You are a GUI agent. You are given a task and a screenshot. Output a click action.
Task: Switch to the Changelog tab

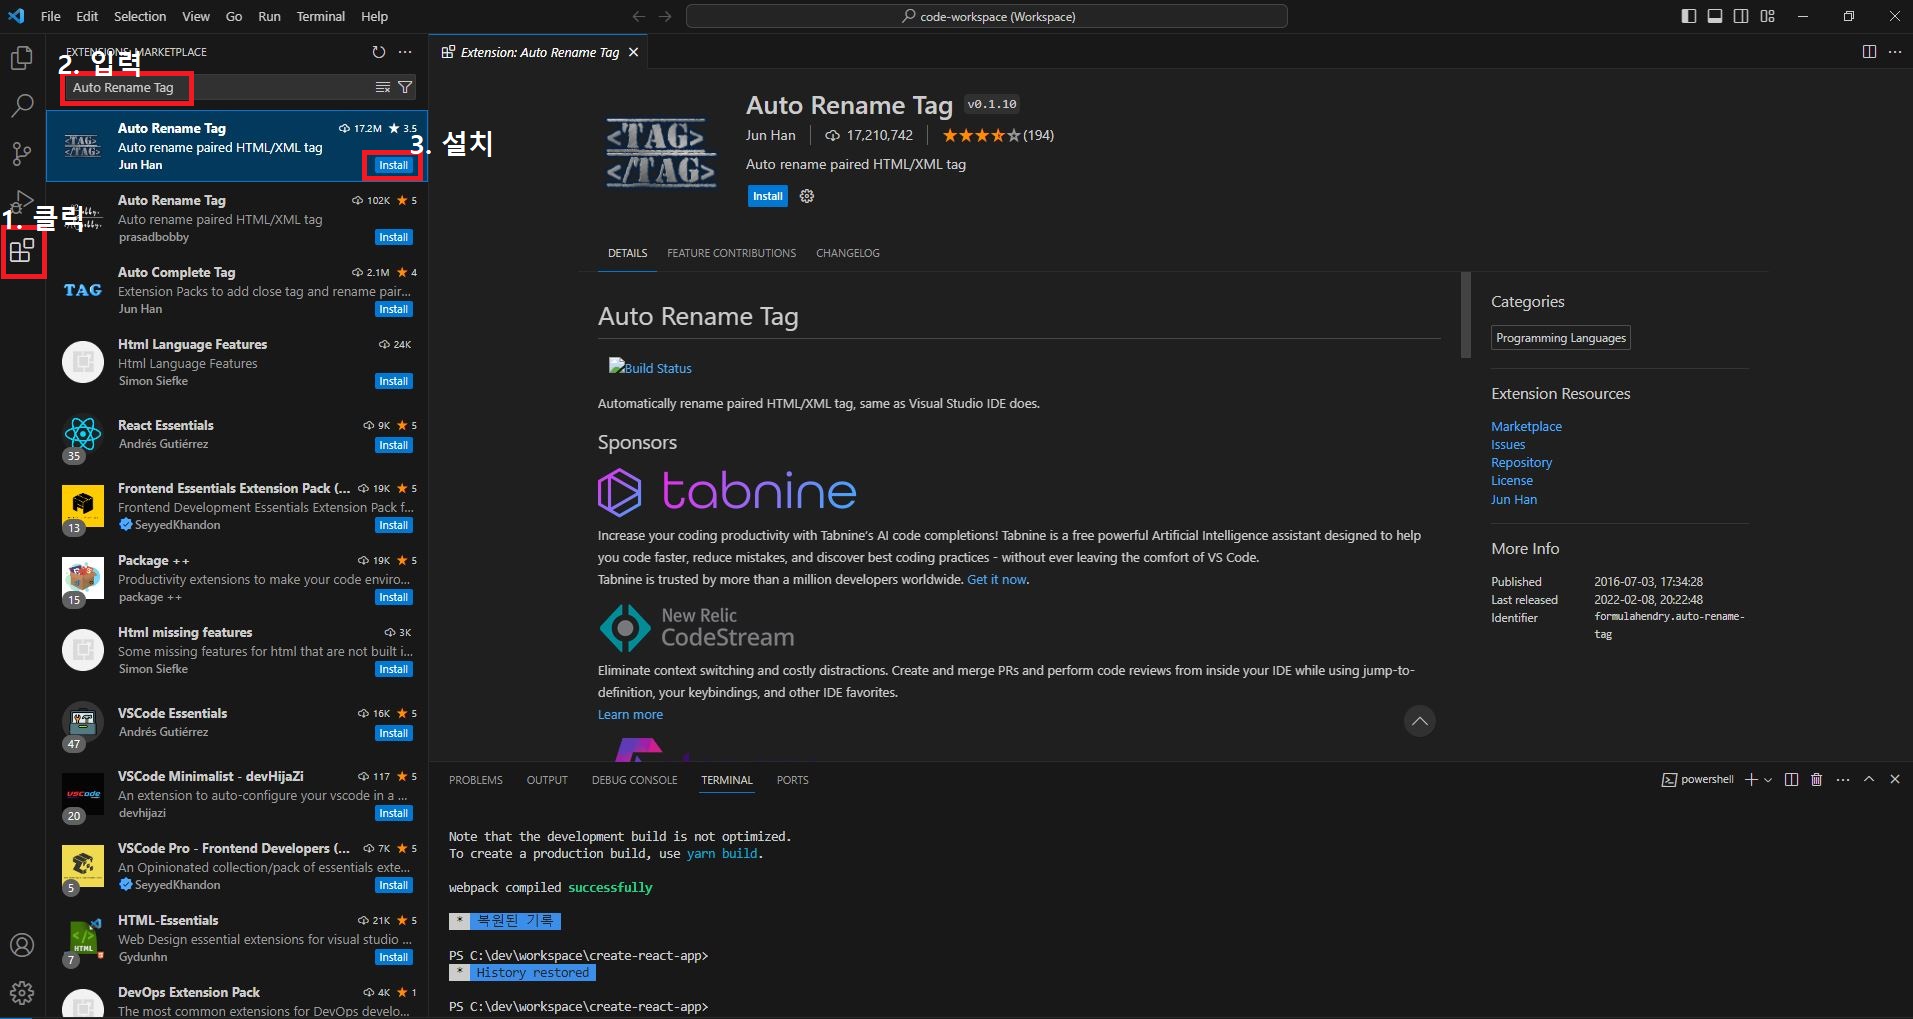(x=848, y=253)
